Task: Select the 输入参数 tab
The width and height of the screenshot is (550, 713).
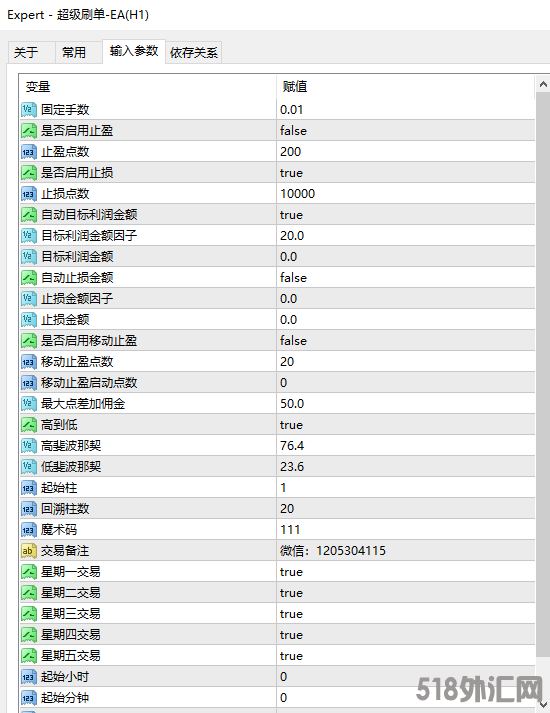Action: point(134,51)
